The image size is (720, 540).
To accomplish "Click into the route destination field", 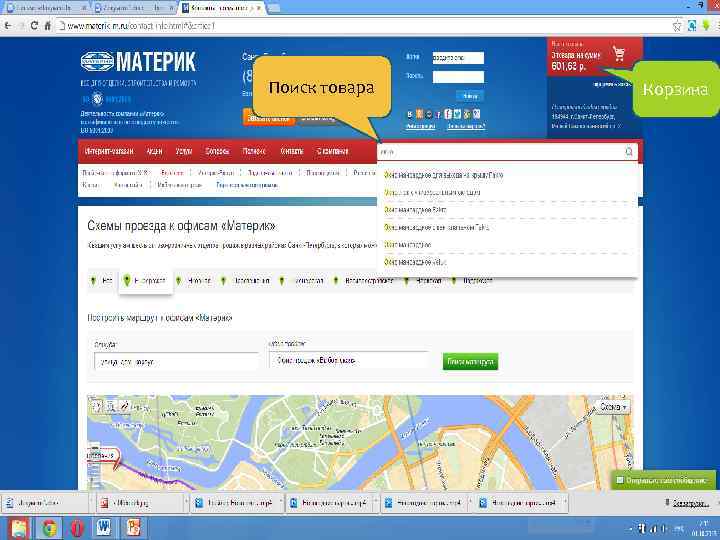I will [x=349, y=360].
